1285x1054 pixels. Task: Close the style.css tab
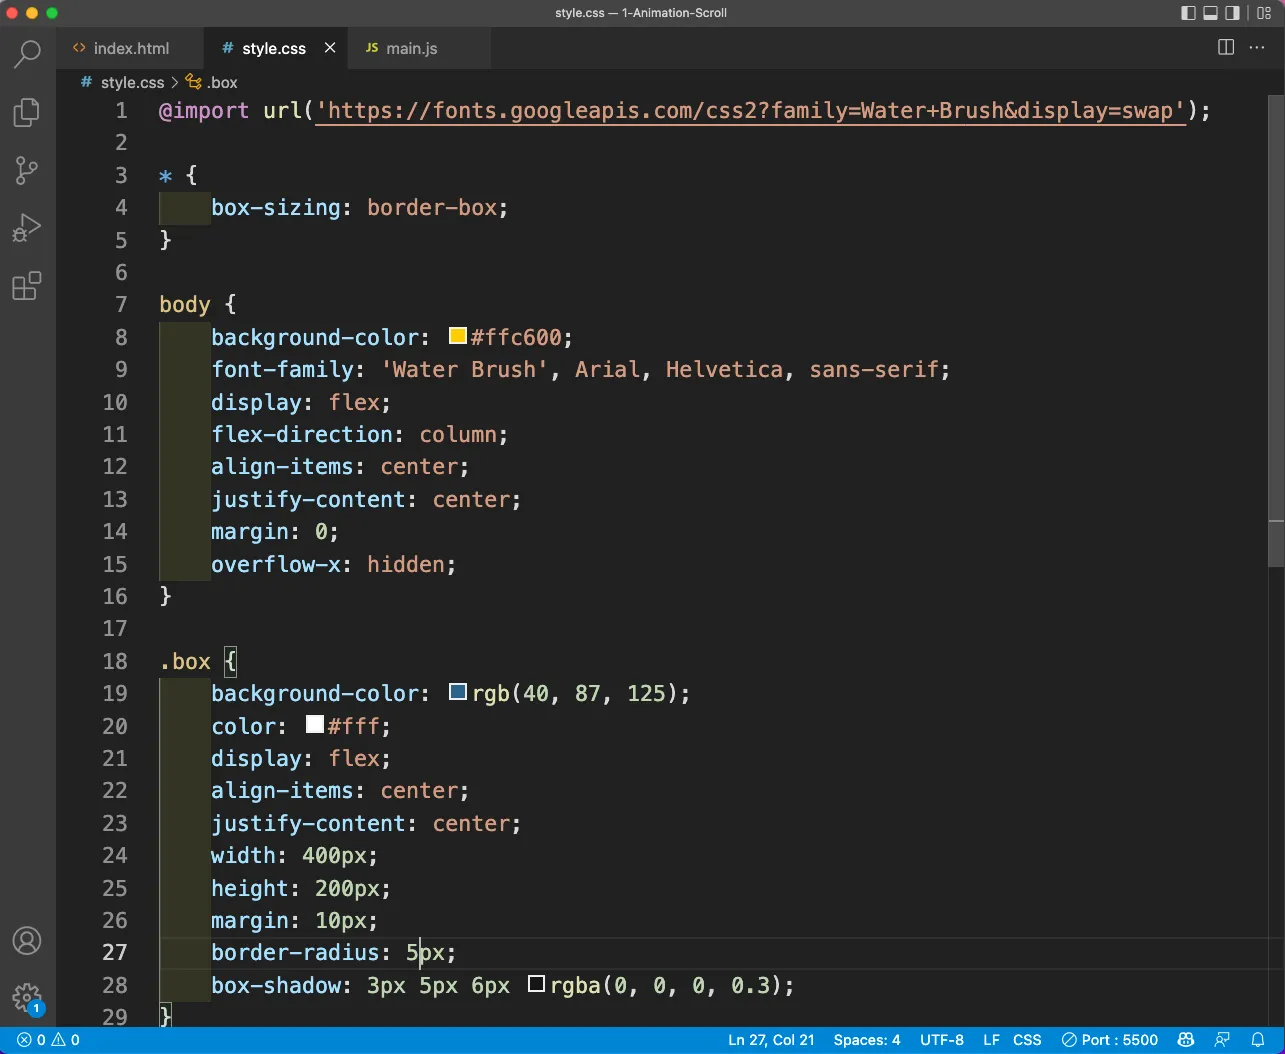[330, 48]
